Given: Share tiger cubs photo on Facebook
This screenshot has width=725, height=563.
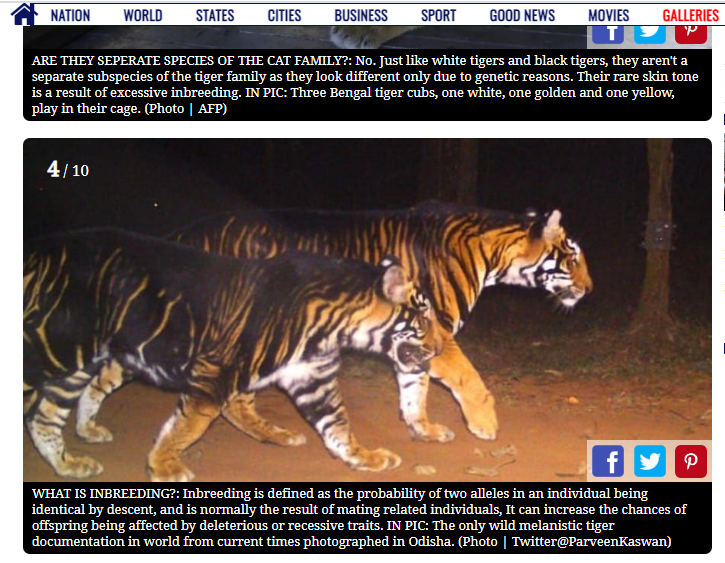Looking at the screenshot, I should tap(608, 35).
